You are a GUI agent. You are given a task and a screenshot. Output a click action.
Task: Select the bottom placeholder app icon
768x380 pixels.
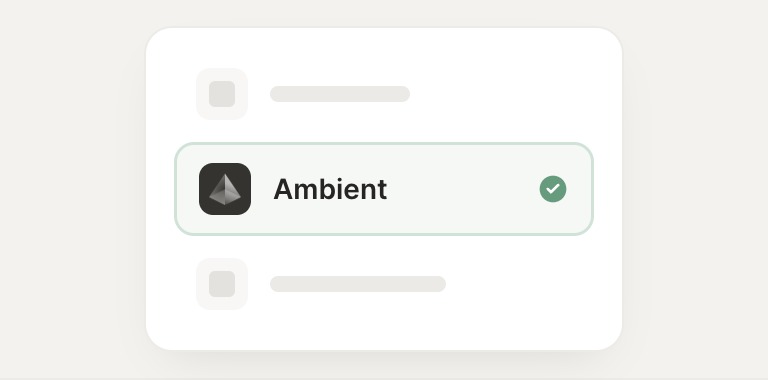(222, 284)
